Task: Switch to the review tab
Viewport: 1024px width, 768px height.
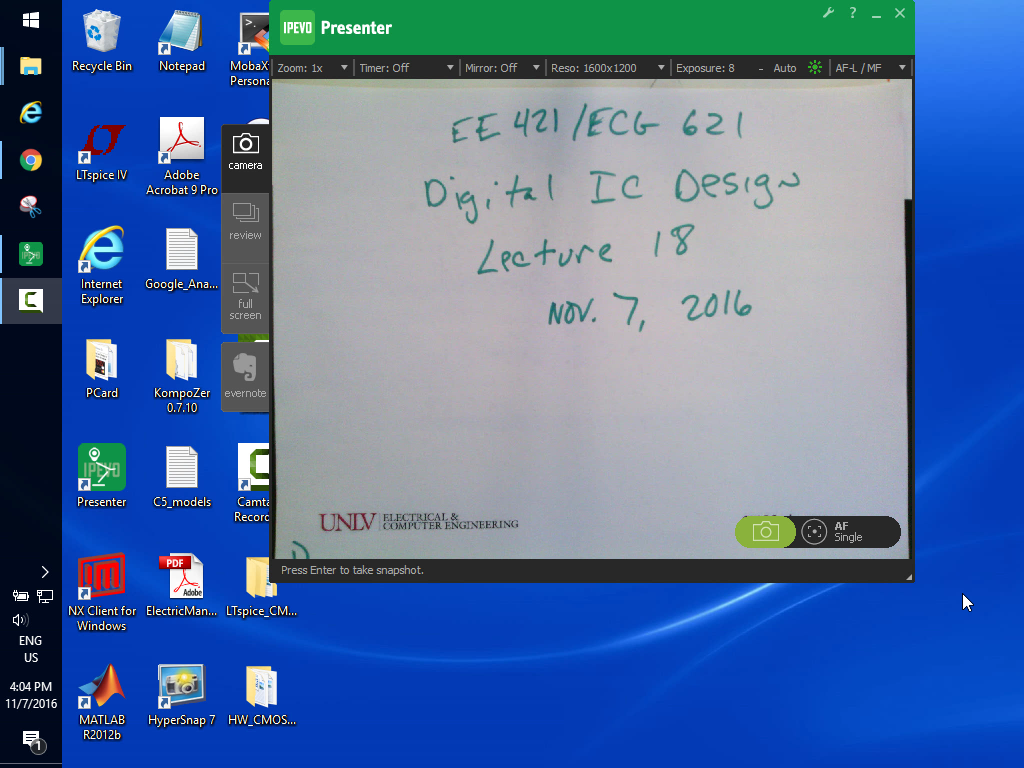Action: point(245,221)
